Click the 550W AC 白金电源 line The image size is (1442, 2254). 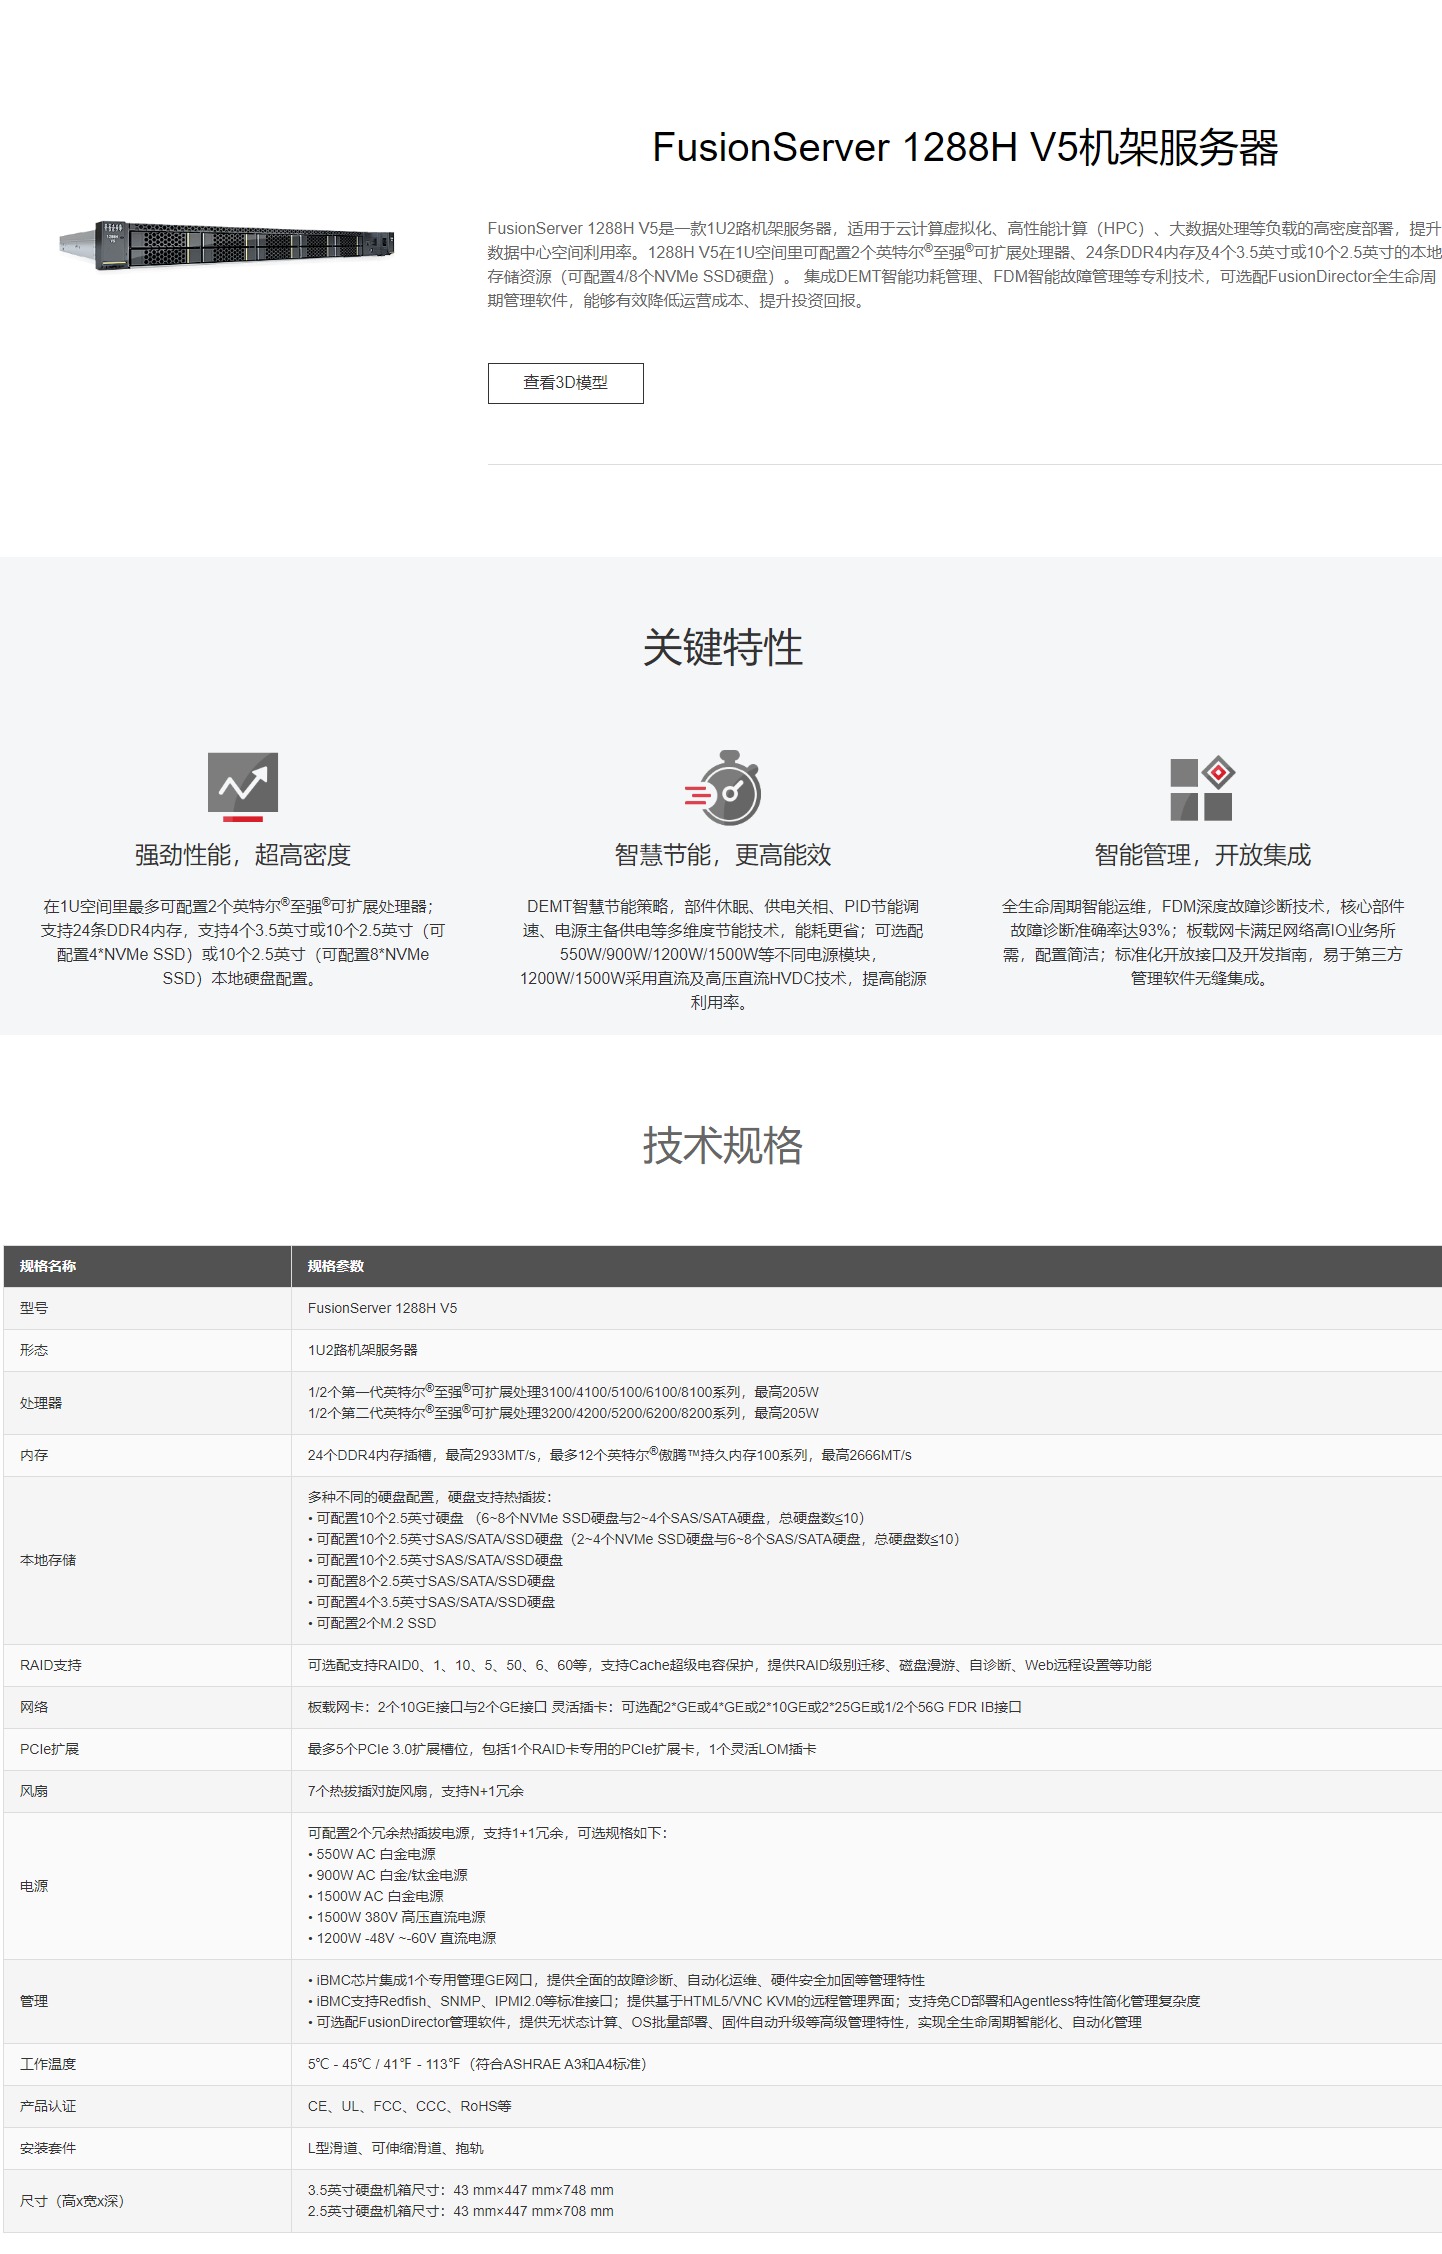click(372, 1854)
